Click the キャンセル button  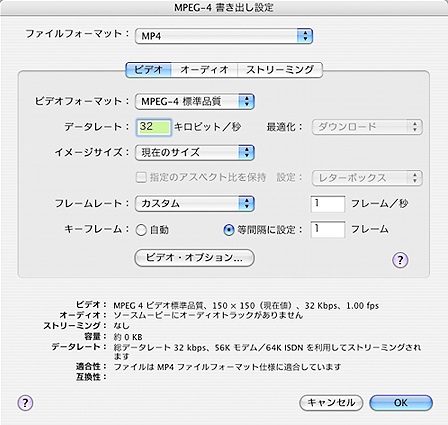(331, 403)
